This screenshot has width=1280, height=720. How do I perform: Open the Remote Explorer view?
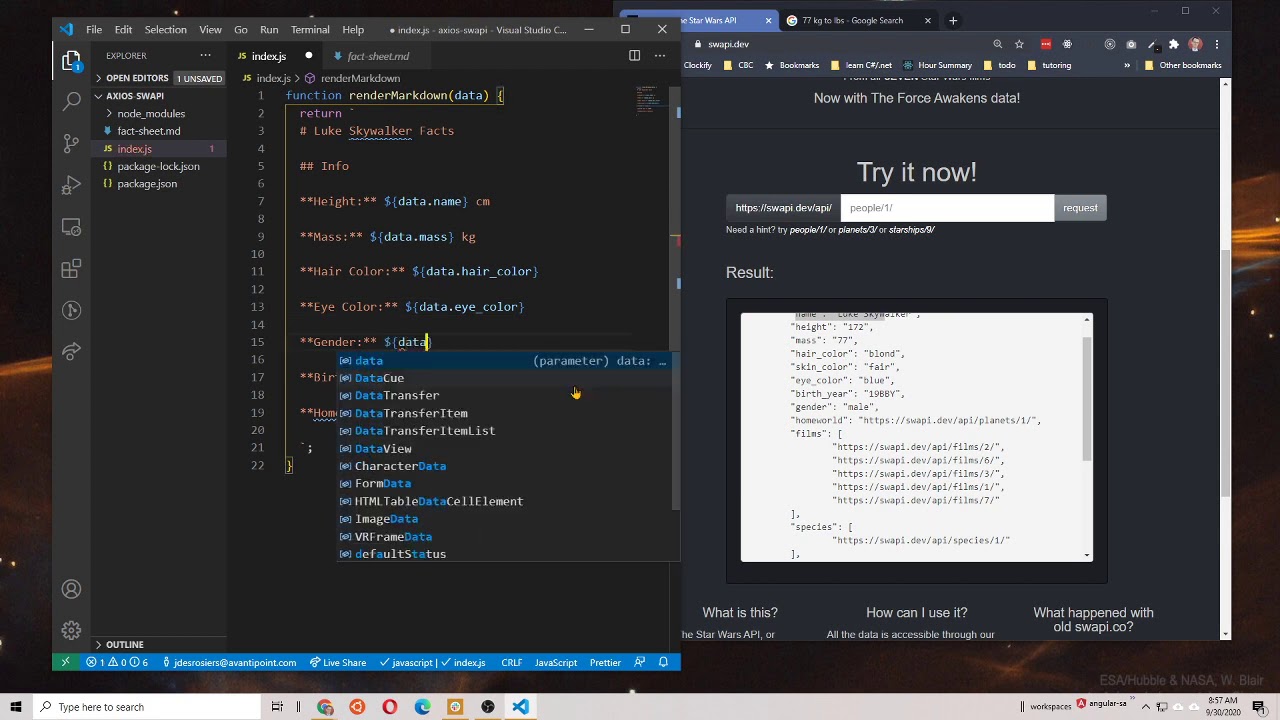71,227
